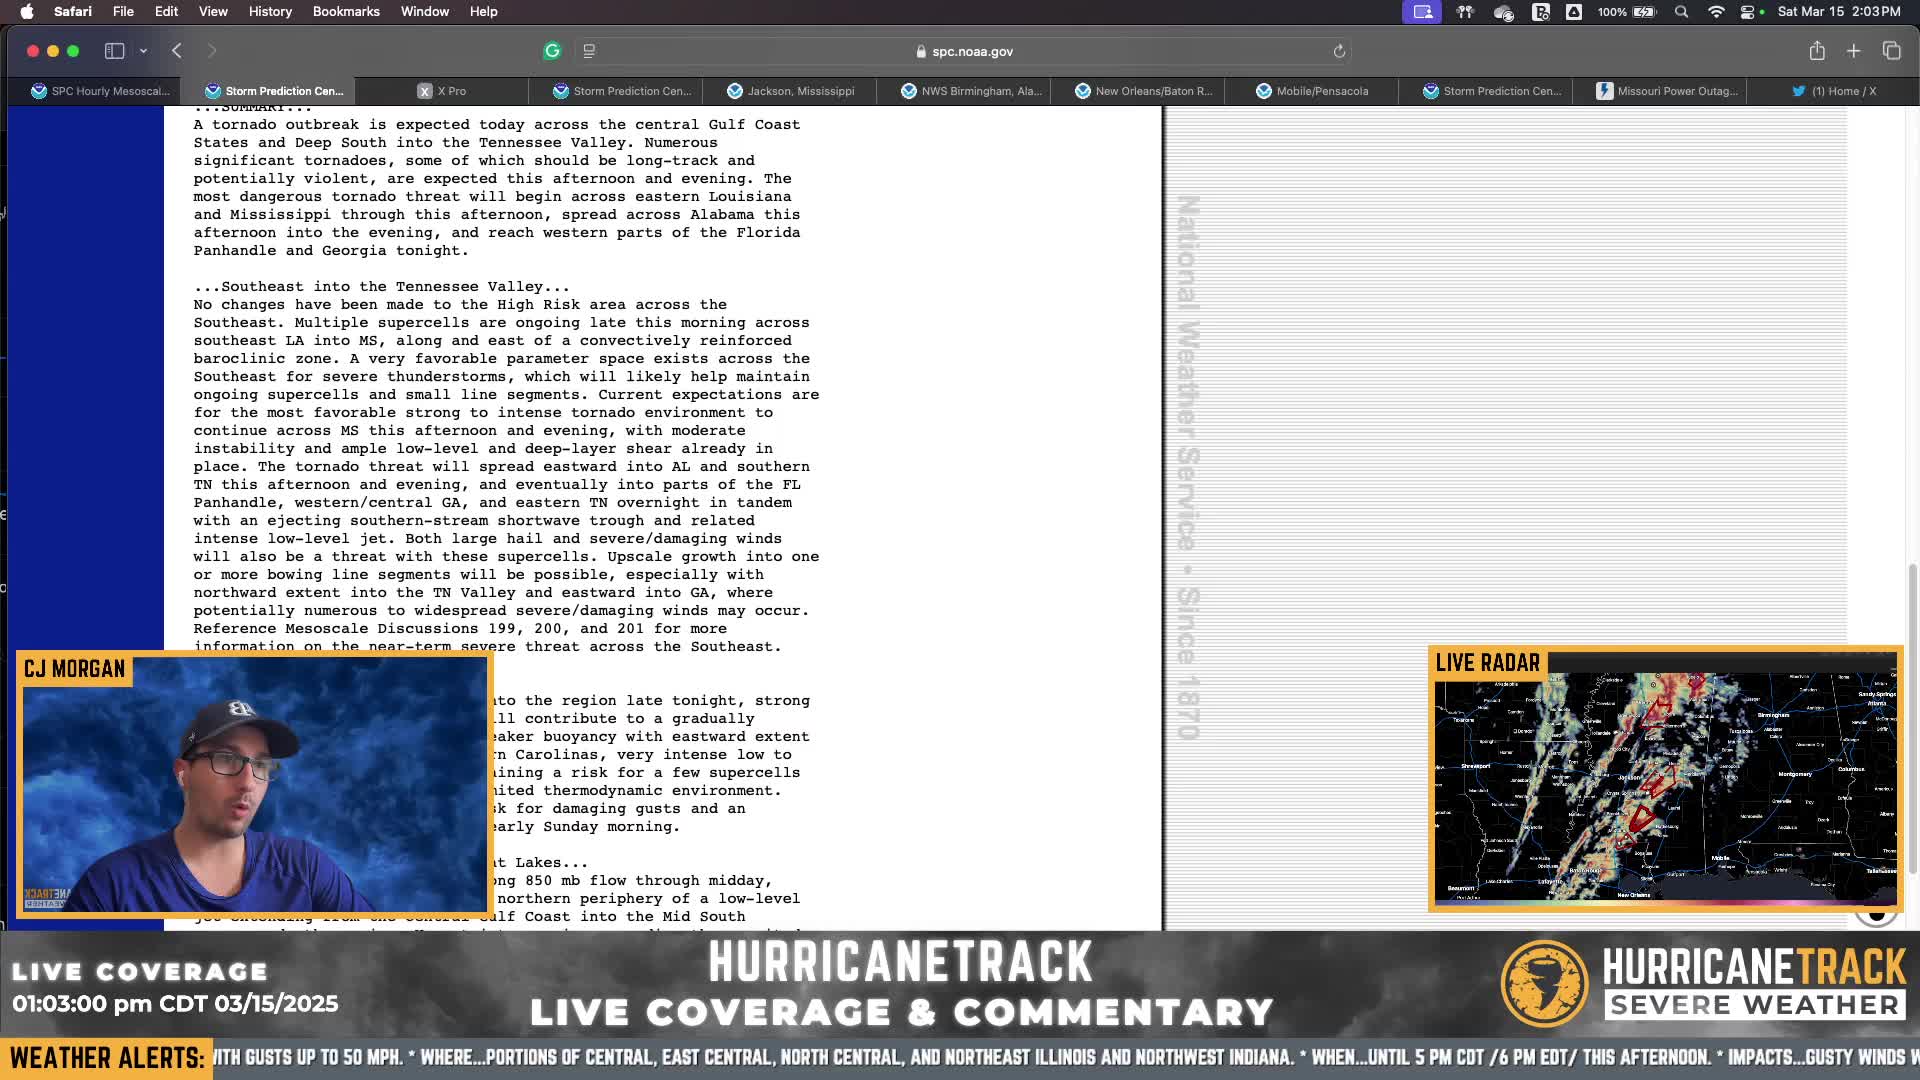1920x1080 pixels.
Task: Open the History menu
Action: (x=270, y=12)
